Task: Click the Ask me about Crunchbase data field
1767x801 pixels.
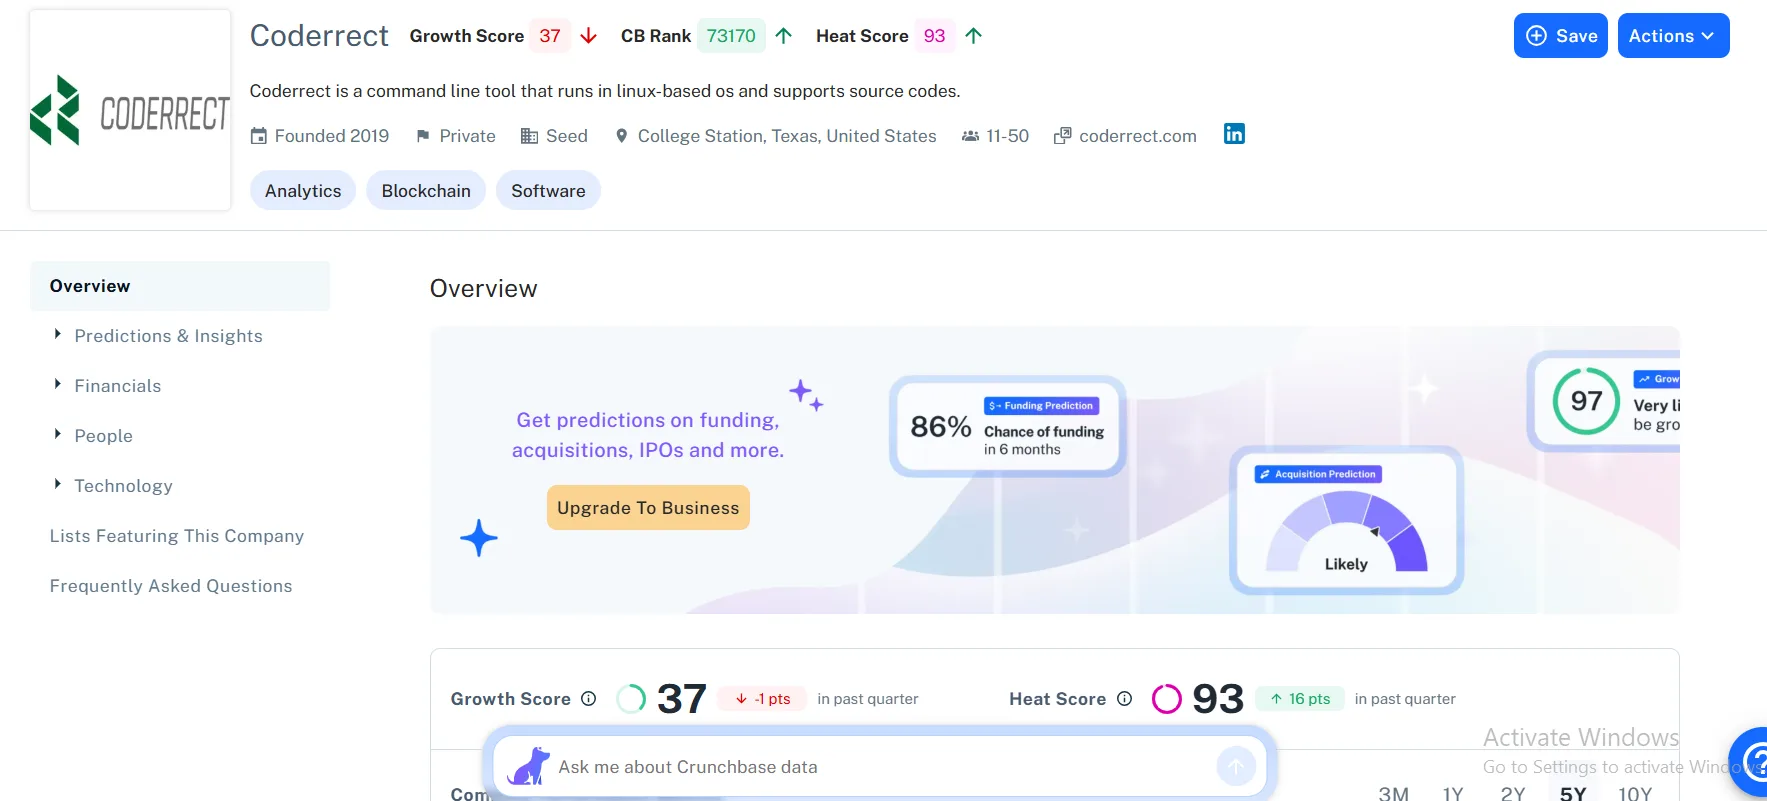Action: (880, 767)
